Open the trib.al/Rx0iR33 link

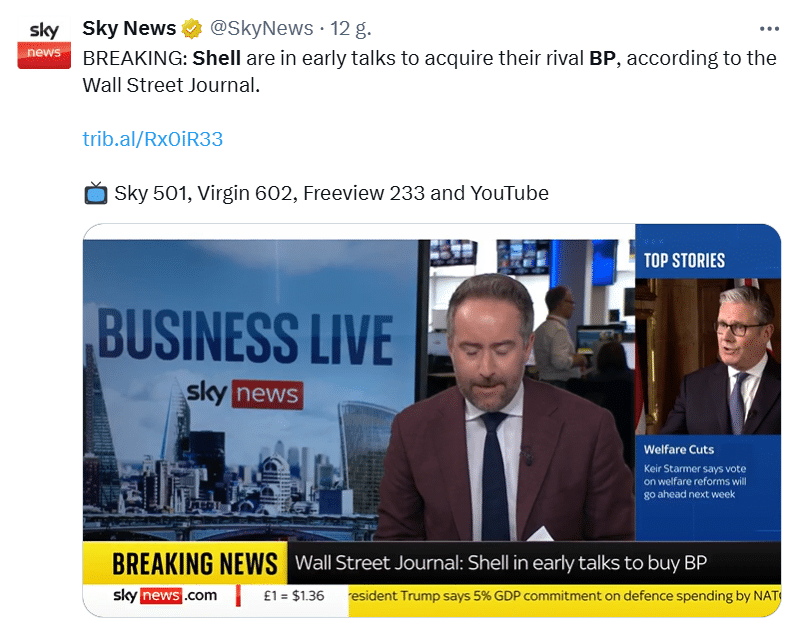152,139
